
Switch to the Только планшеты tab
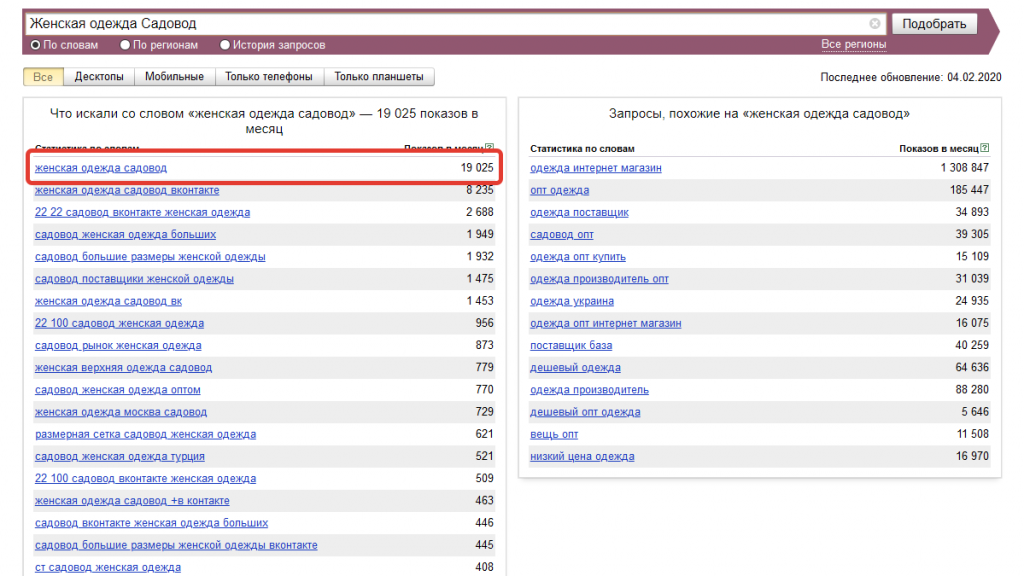click(x=379, y=77)
